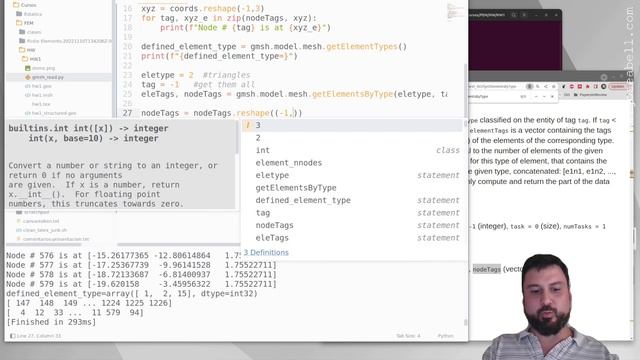Click the red extension icon in browser toolbar
This screenshot has width=640, height=360.
[580, 87]
